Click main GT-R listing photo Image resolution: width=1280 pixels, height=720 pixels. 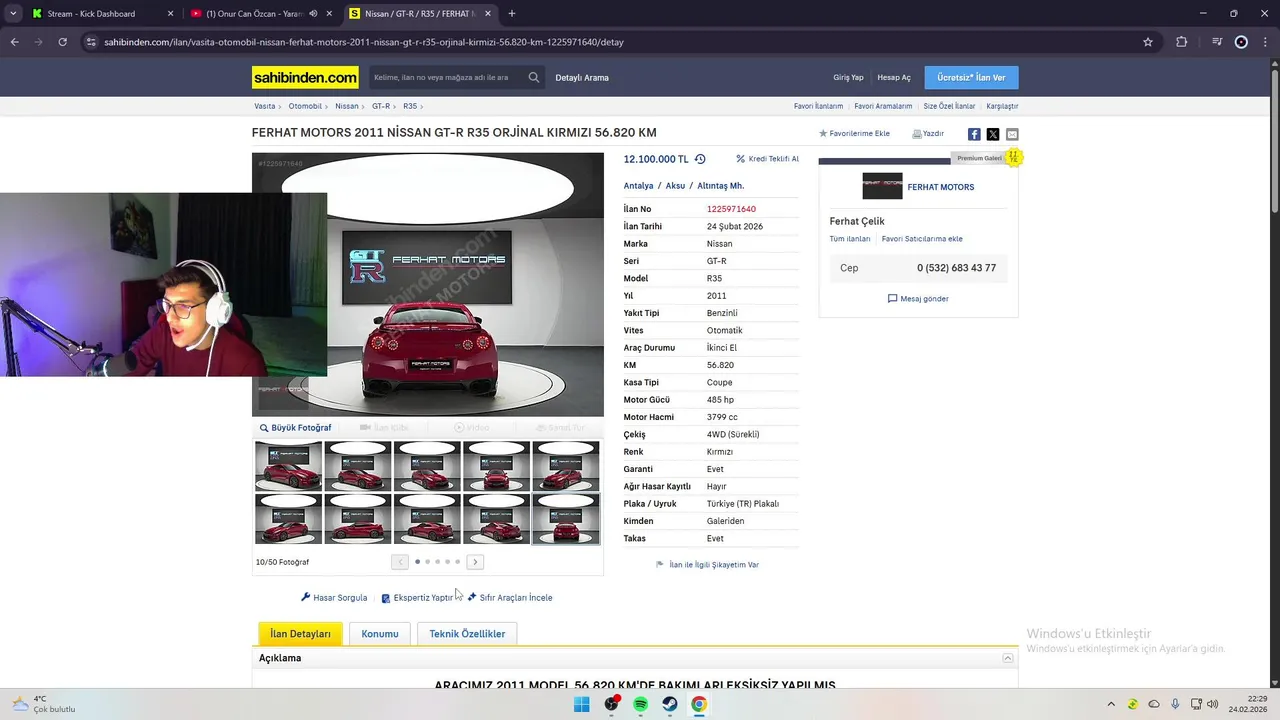(428, 284)
